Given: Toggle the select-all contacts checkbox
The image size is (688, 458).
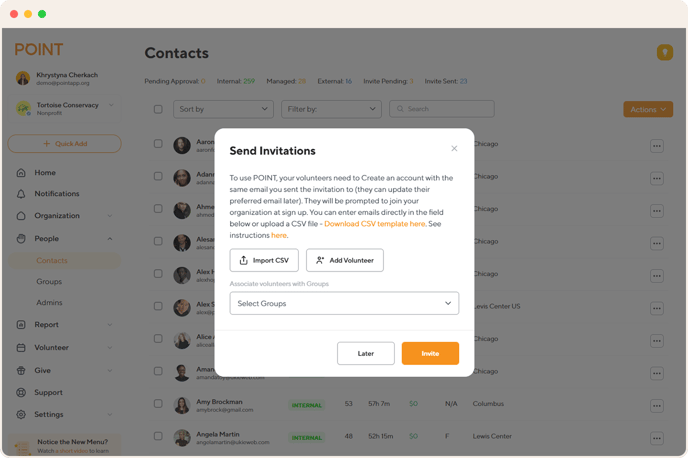Looking at the screenshot, I should pyautogui.click(x=158, y=109).
